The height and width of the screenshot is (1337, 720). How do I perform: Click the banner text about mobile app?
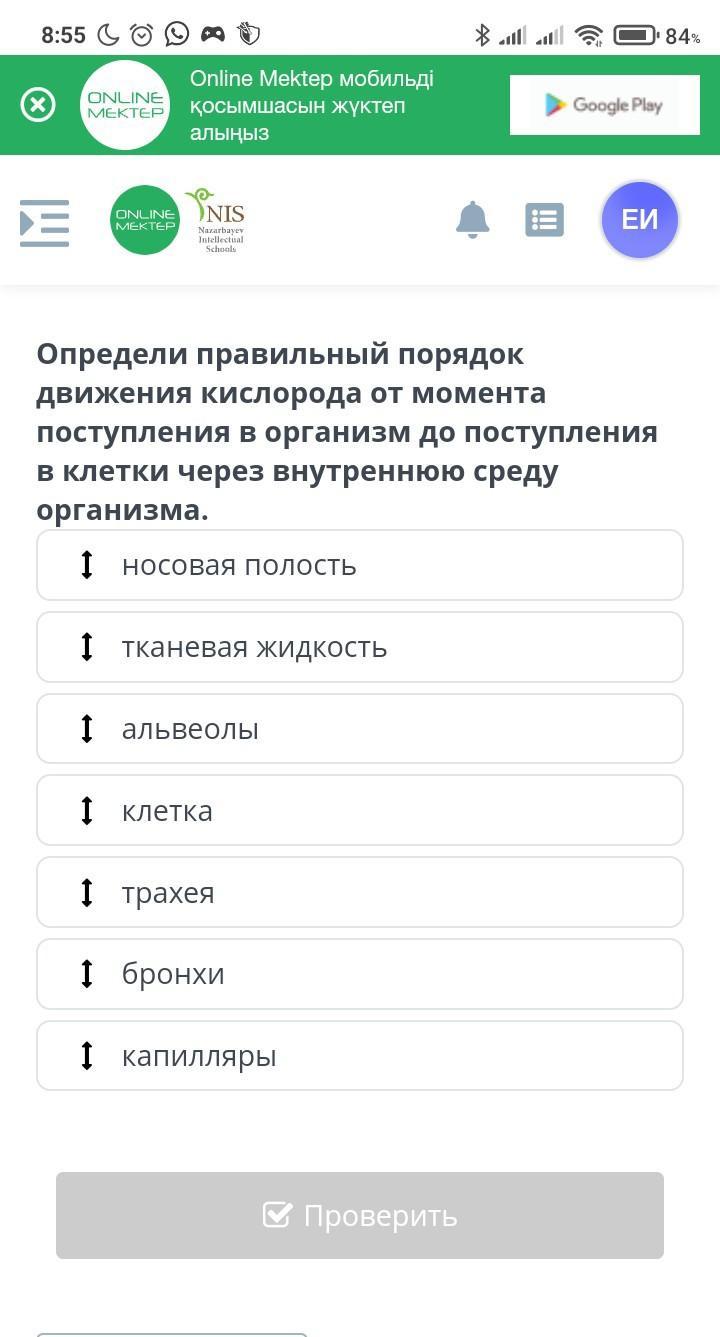click(312, 105)
